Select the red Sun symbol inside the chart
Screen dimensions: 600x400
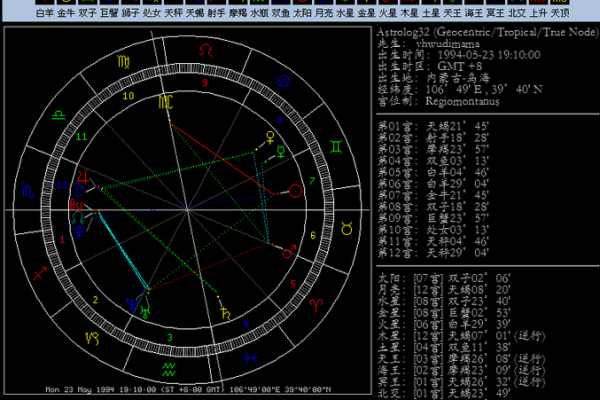click(x=295, y=190)
